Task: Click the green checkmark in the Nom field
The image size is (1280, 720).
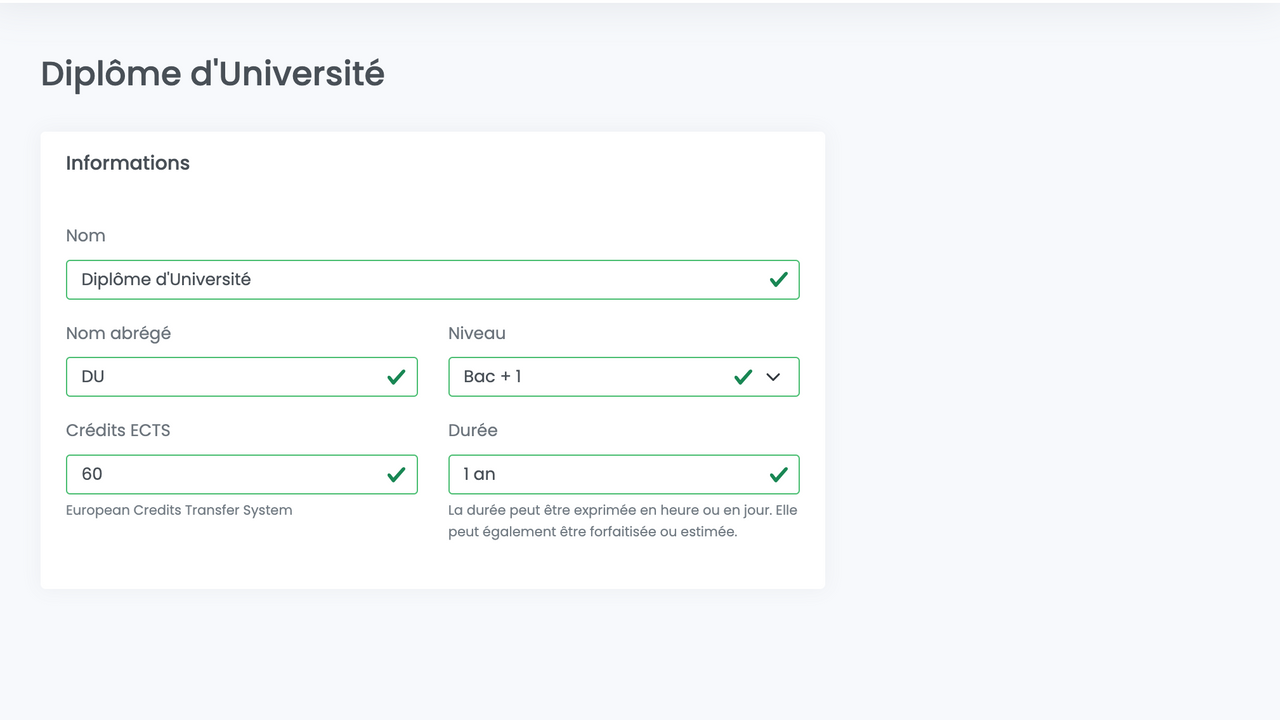Action: 778,280
